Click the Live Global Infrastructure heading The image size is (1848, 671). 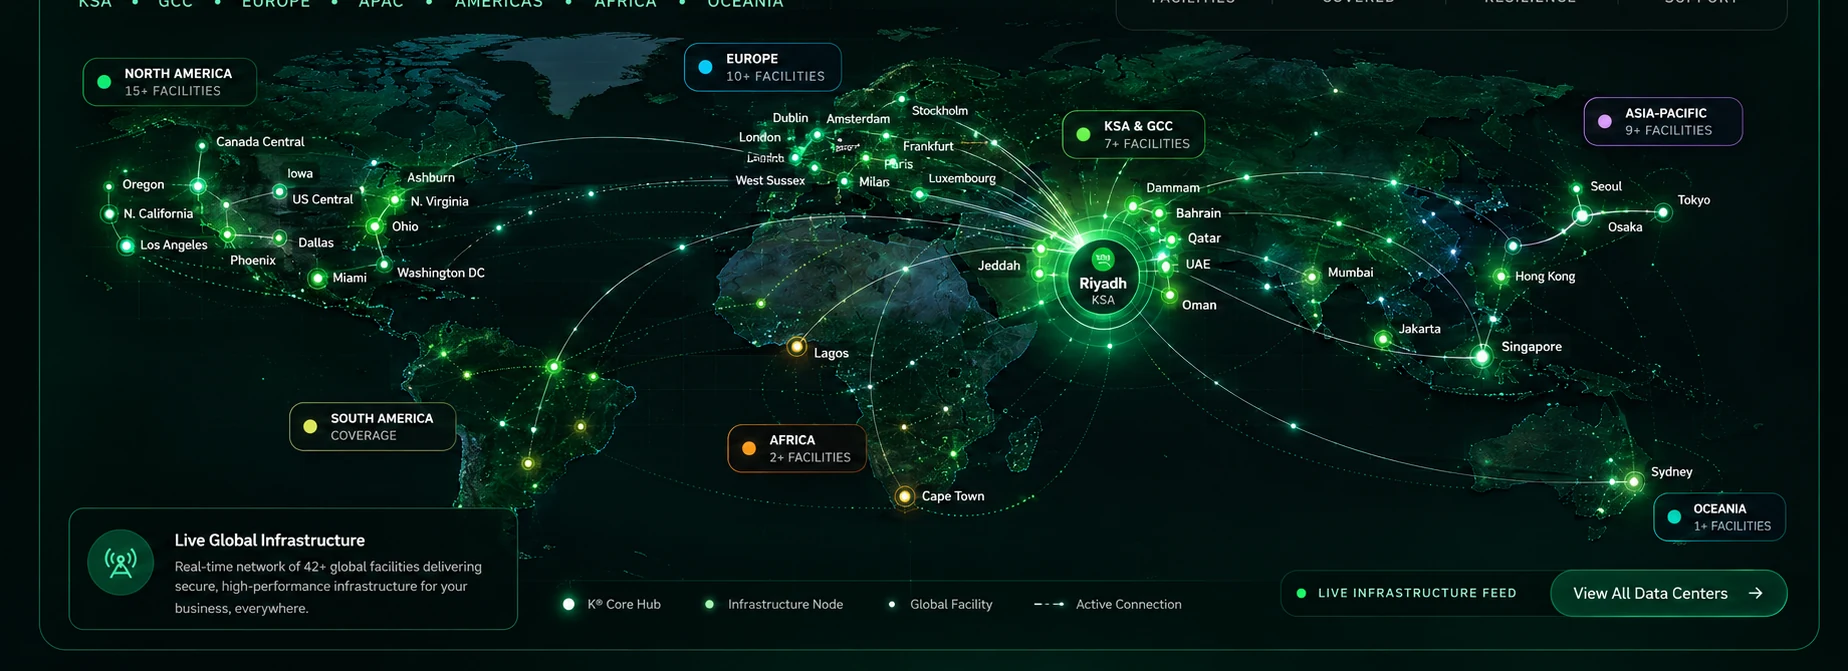coord(270,540)
